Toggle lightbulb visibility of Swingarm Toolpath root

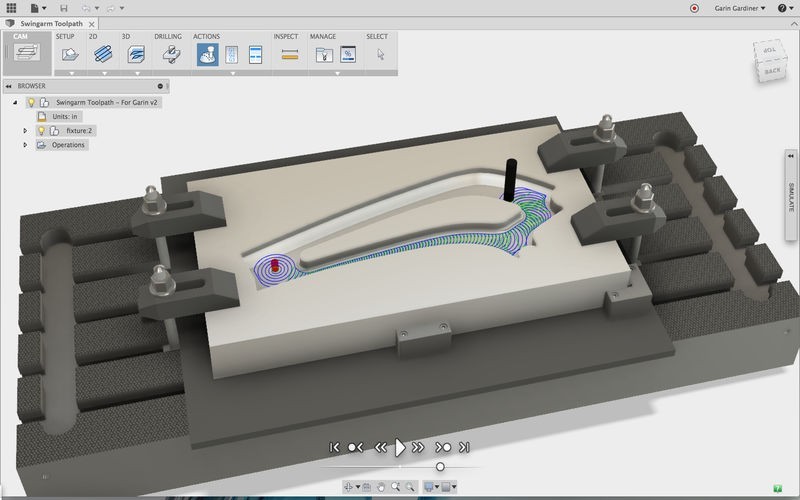point(31,102)
